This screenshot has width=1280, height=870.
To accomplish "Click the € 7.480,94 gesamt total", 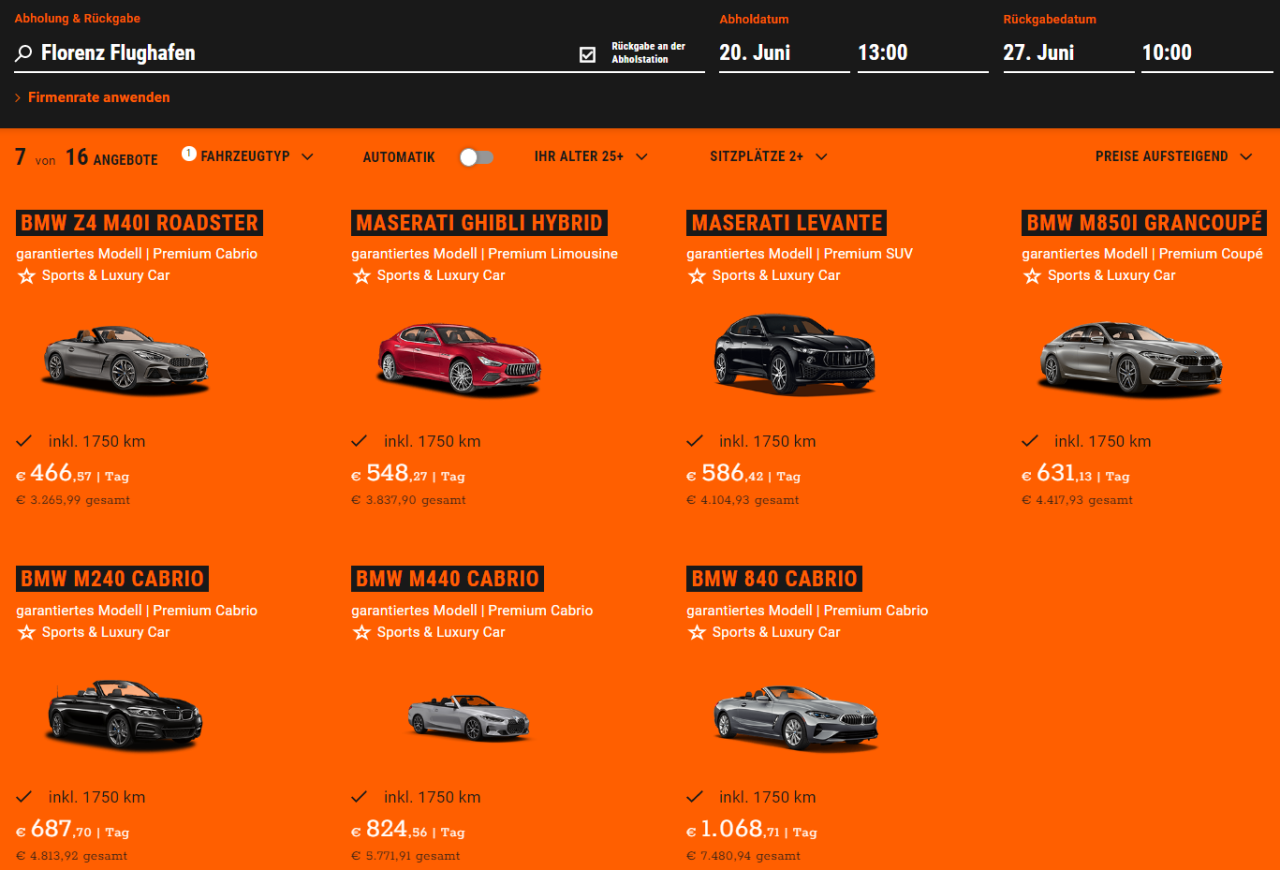I will click(743, 856).
